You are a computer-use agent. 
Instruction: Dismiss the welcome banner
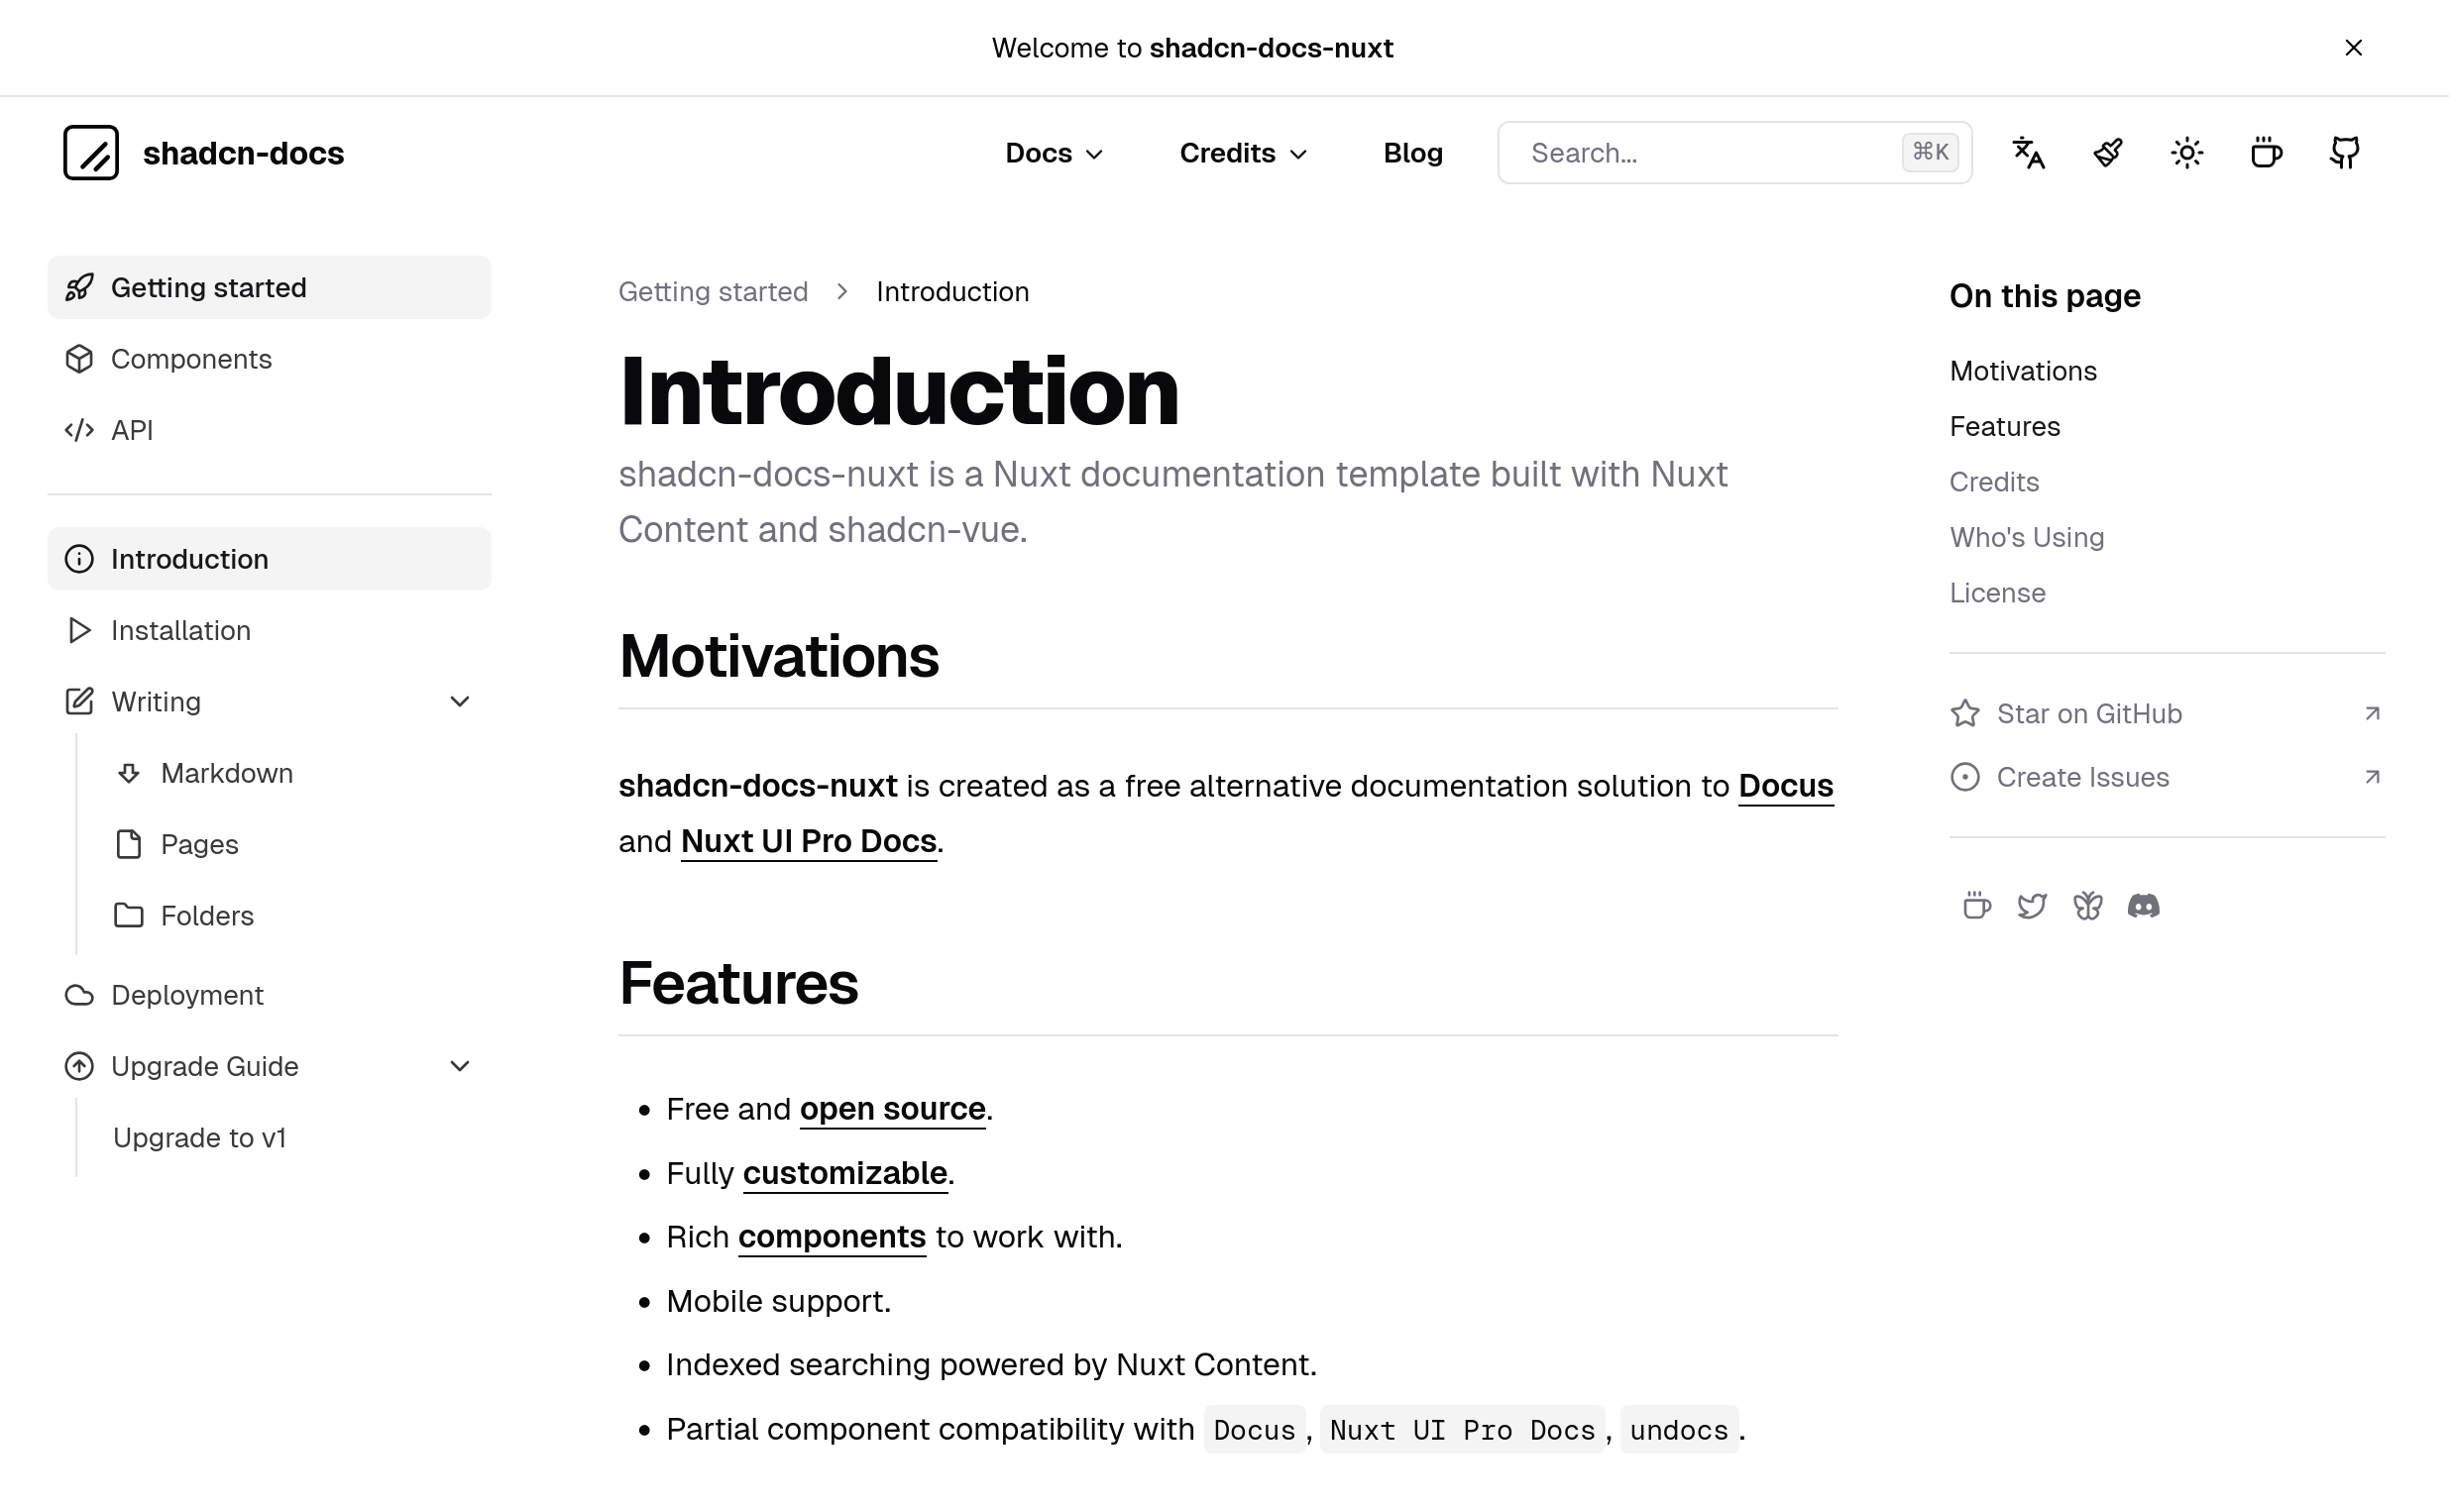coord(2353,48)
